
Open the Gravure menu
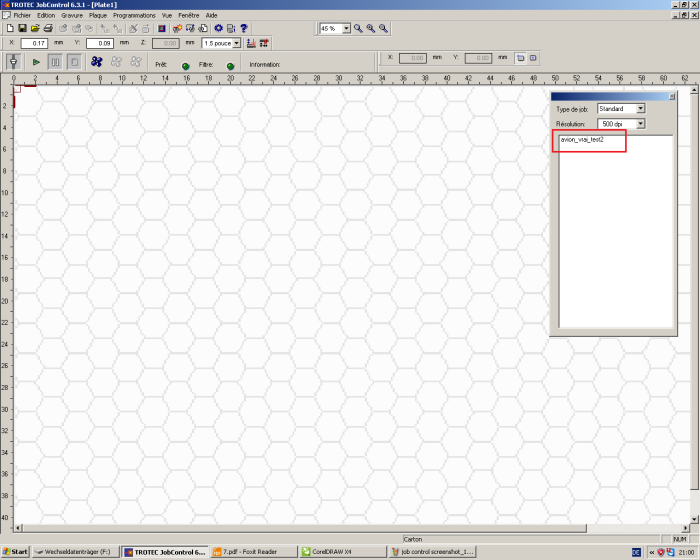(72, 15)
